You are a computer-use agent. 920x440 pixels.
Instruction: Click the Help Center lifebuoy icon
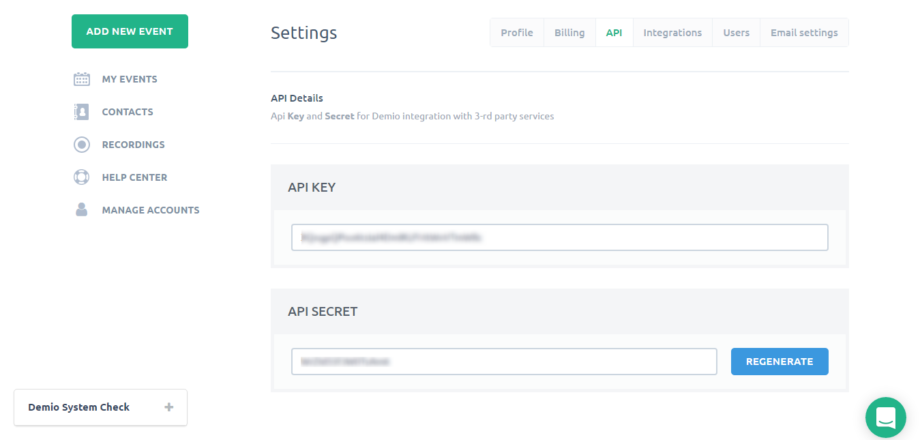pos(82,178)
